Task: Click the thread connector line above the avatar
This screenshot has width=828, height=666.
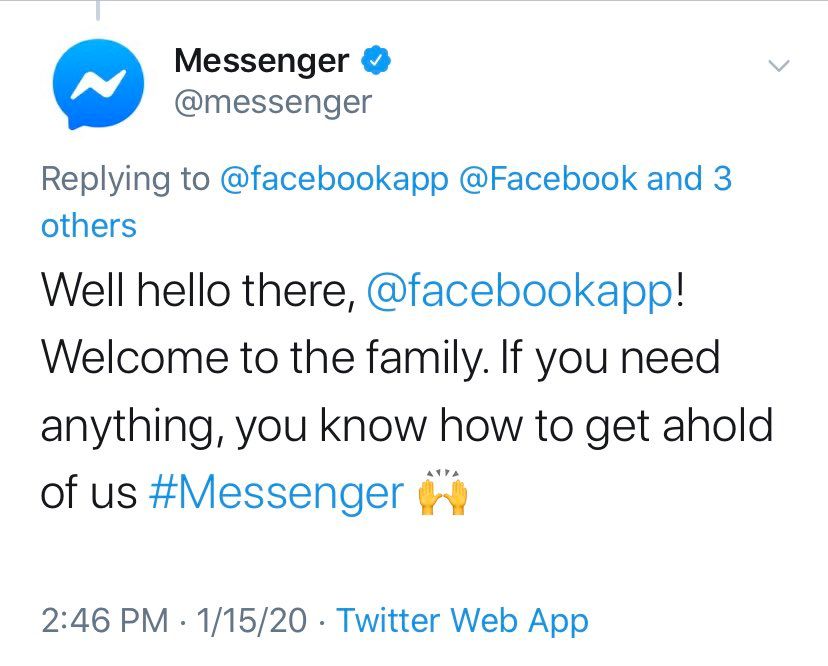Action: tap(98, 10)
